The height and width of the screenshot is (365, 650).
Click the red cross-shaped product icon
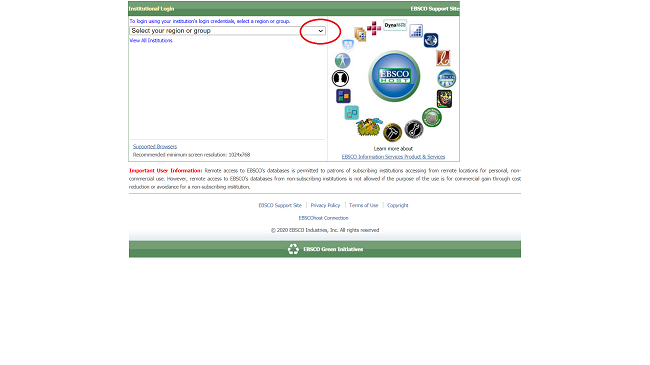(374, 28)
